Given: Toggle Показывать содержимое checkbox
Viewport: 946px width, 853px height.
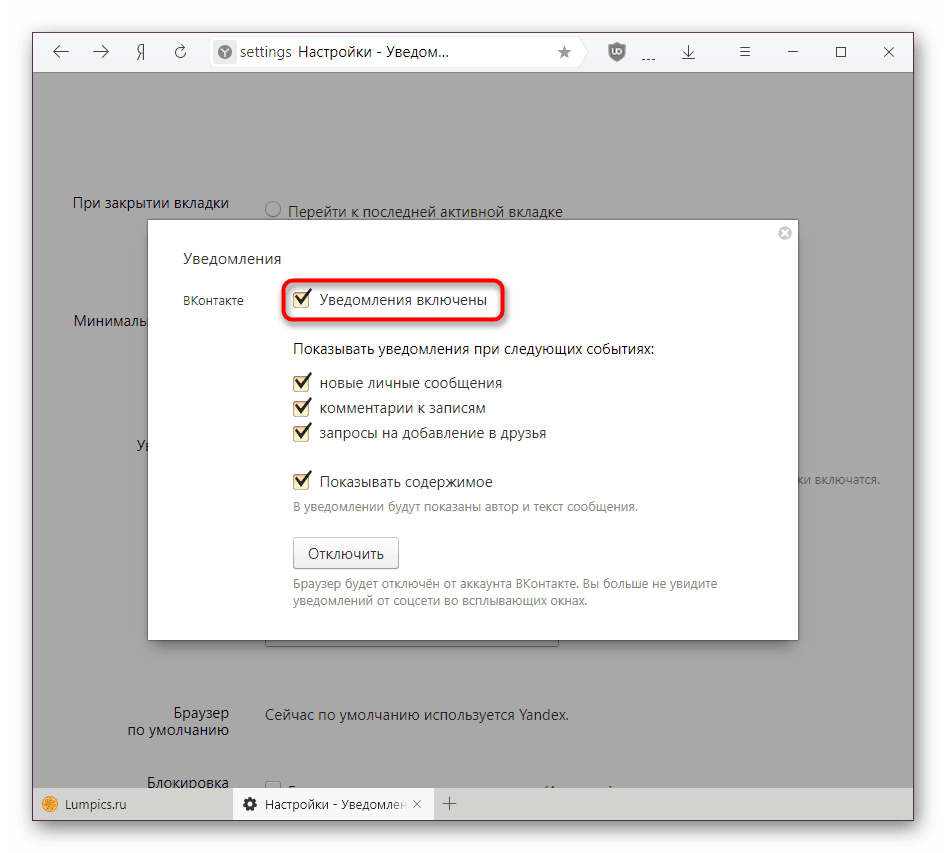Looking at the screenshot, I should (x=302, y=481).
